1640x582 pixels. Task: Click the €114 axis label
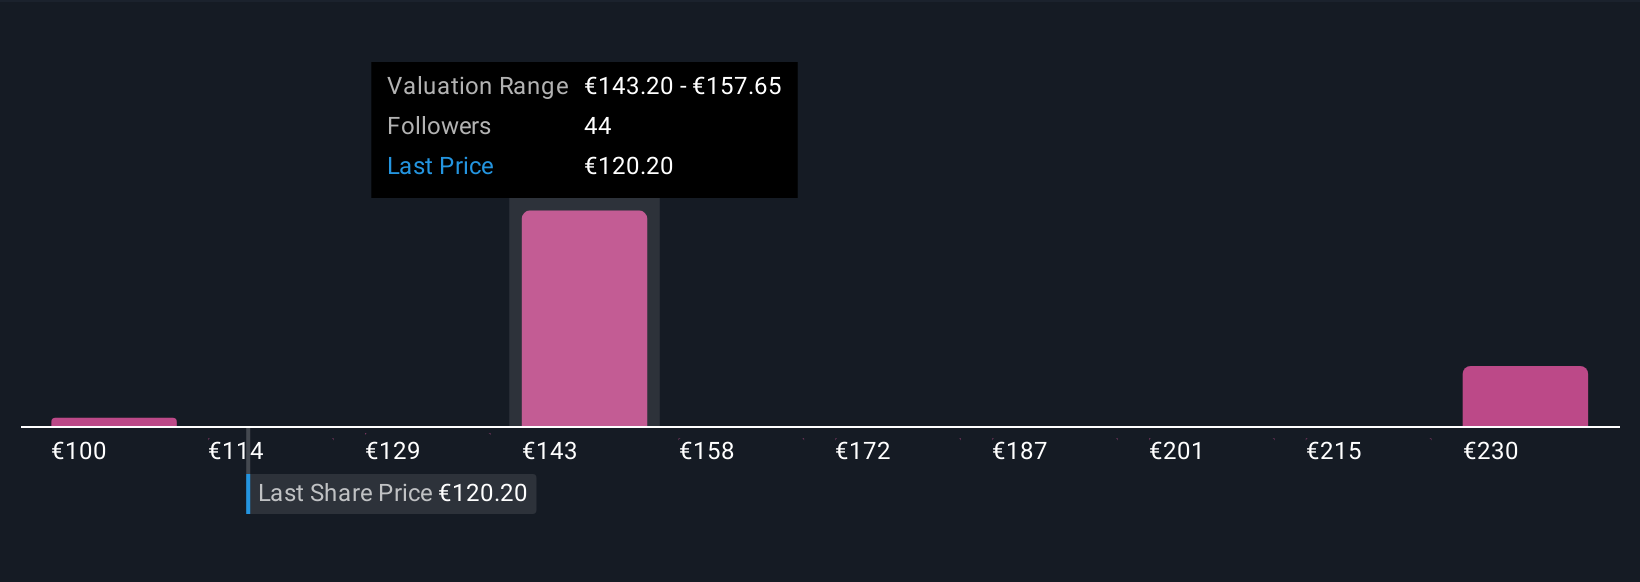[x=236, y=451]
